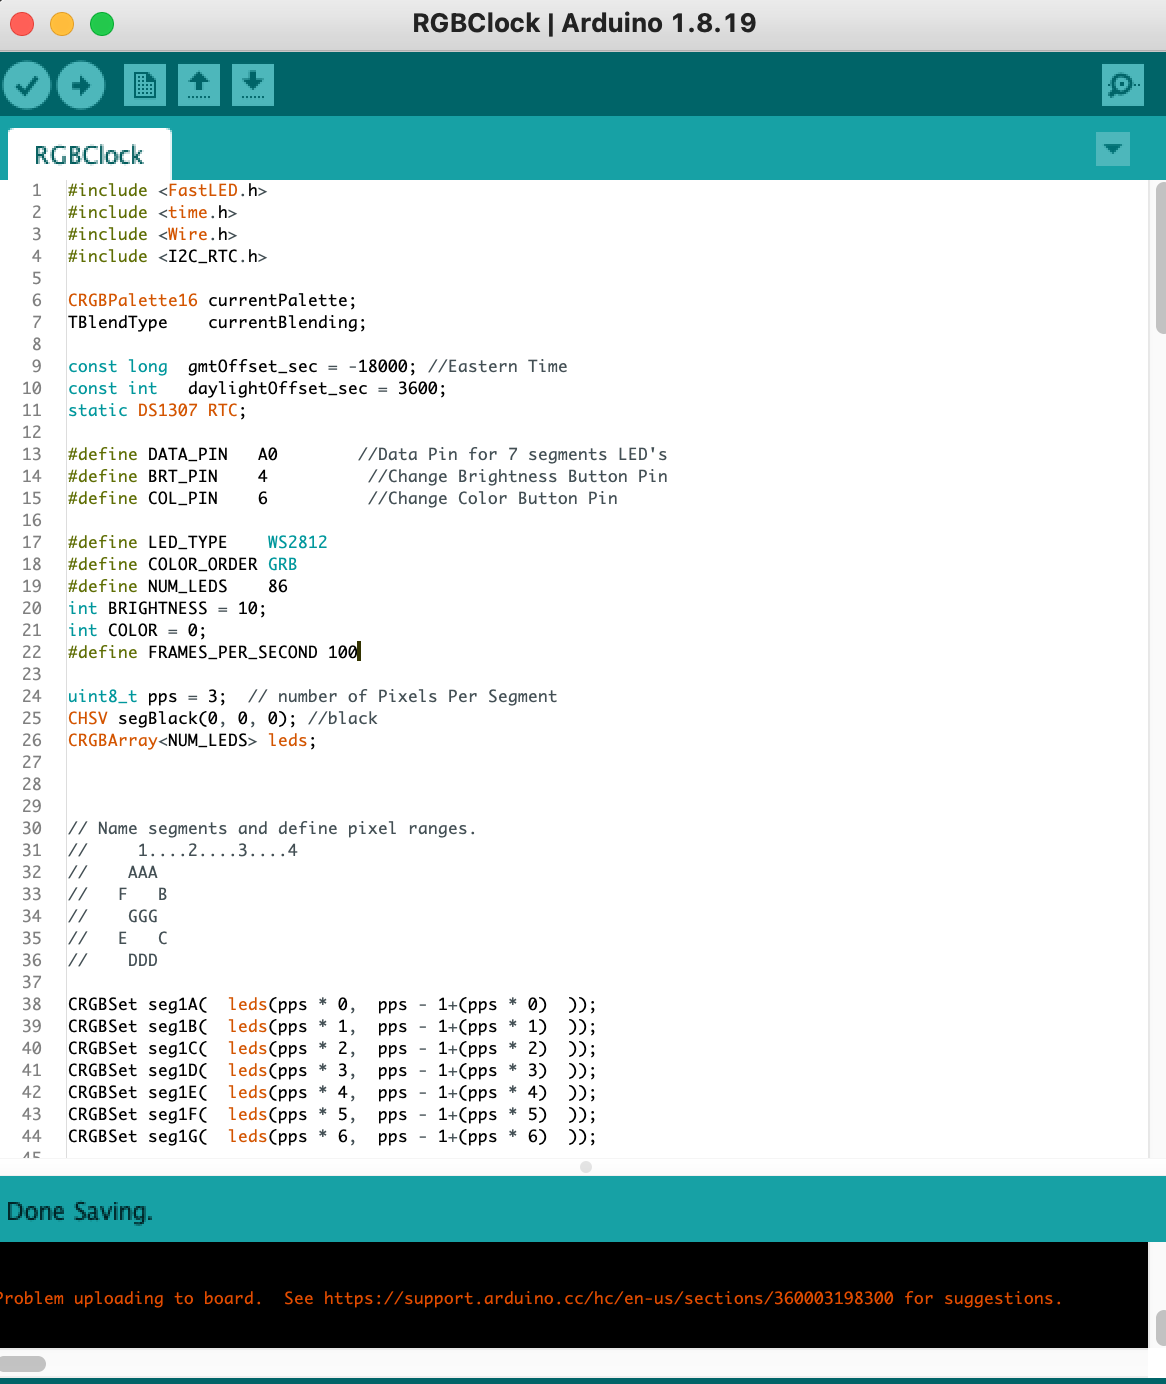Save sketch with the down-arrow icon
This screenshot has height=1384, width=1166.
253,85
